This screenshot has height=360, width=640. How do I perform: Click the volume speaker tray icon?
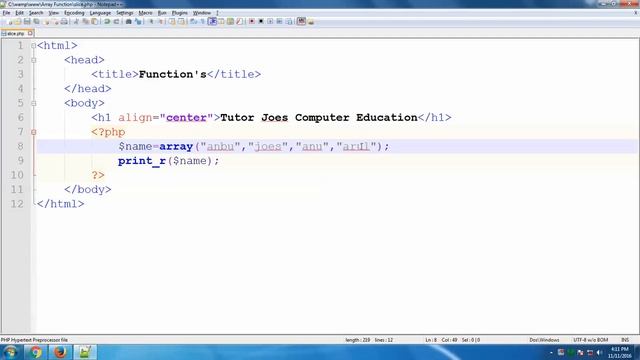[x=599, y=352]
